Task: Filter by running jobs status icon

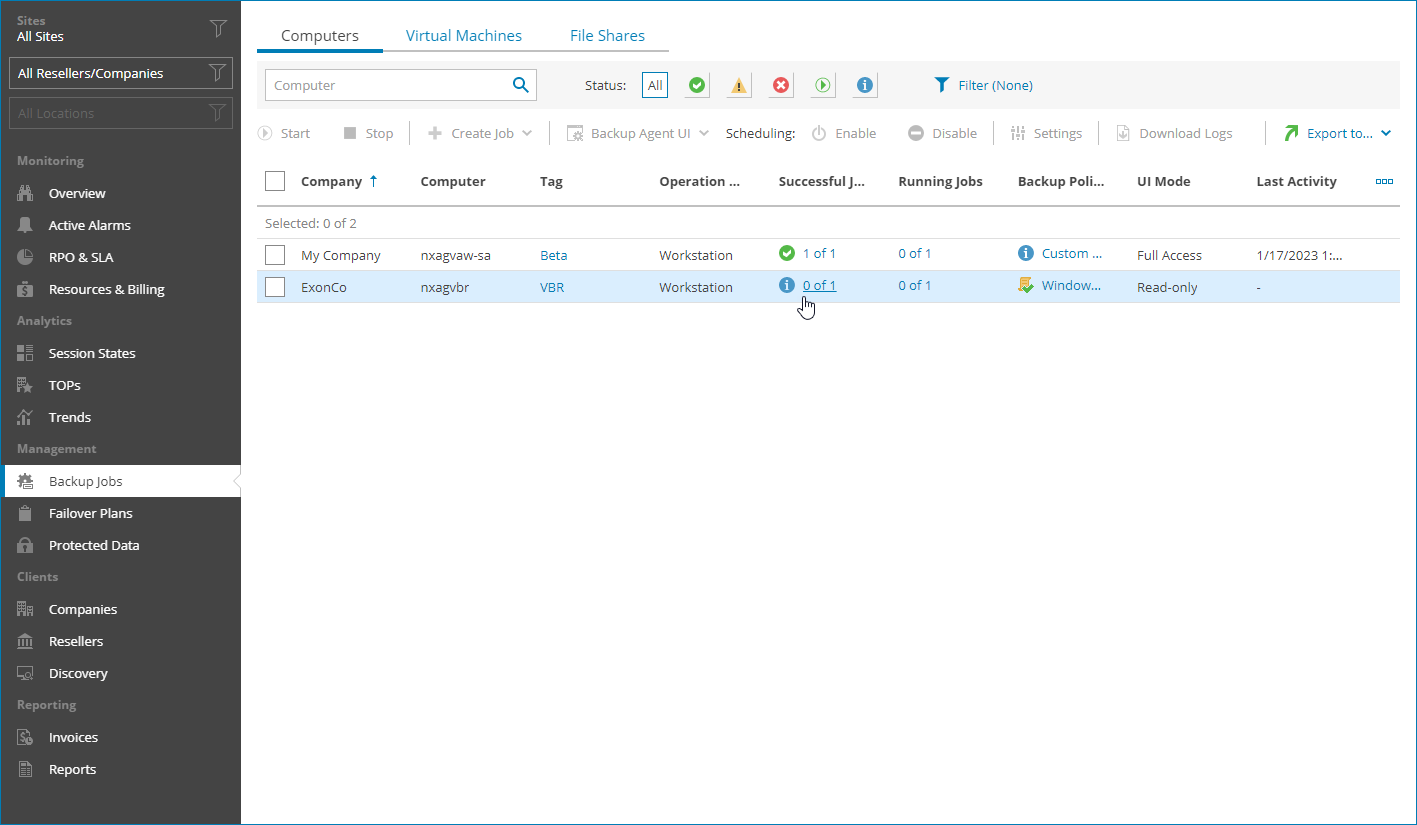Action: click(822, 85)
